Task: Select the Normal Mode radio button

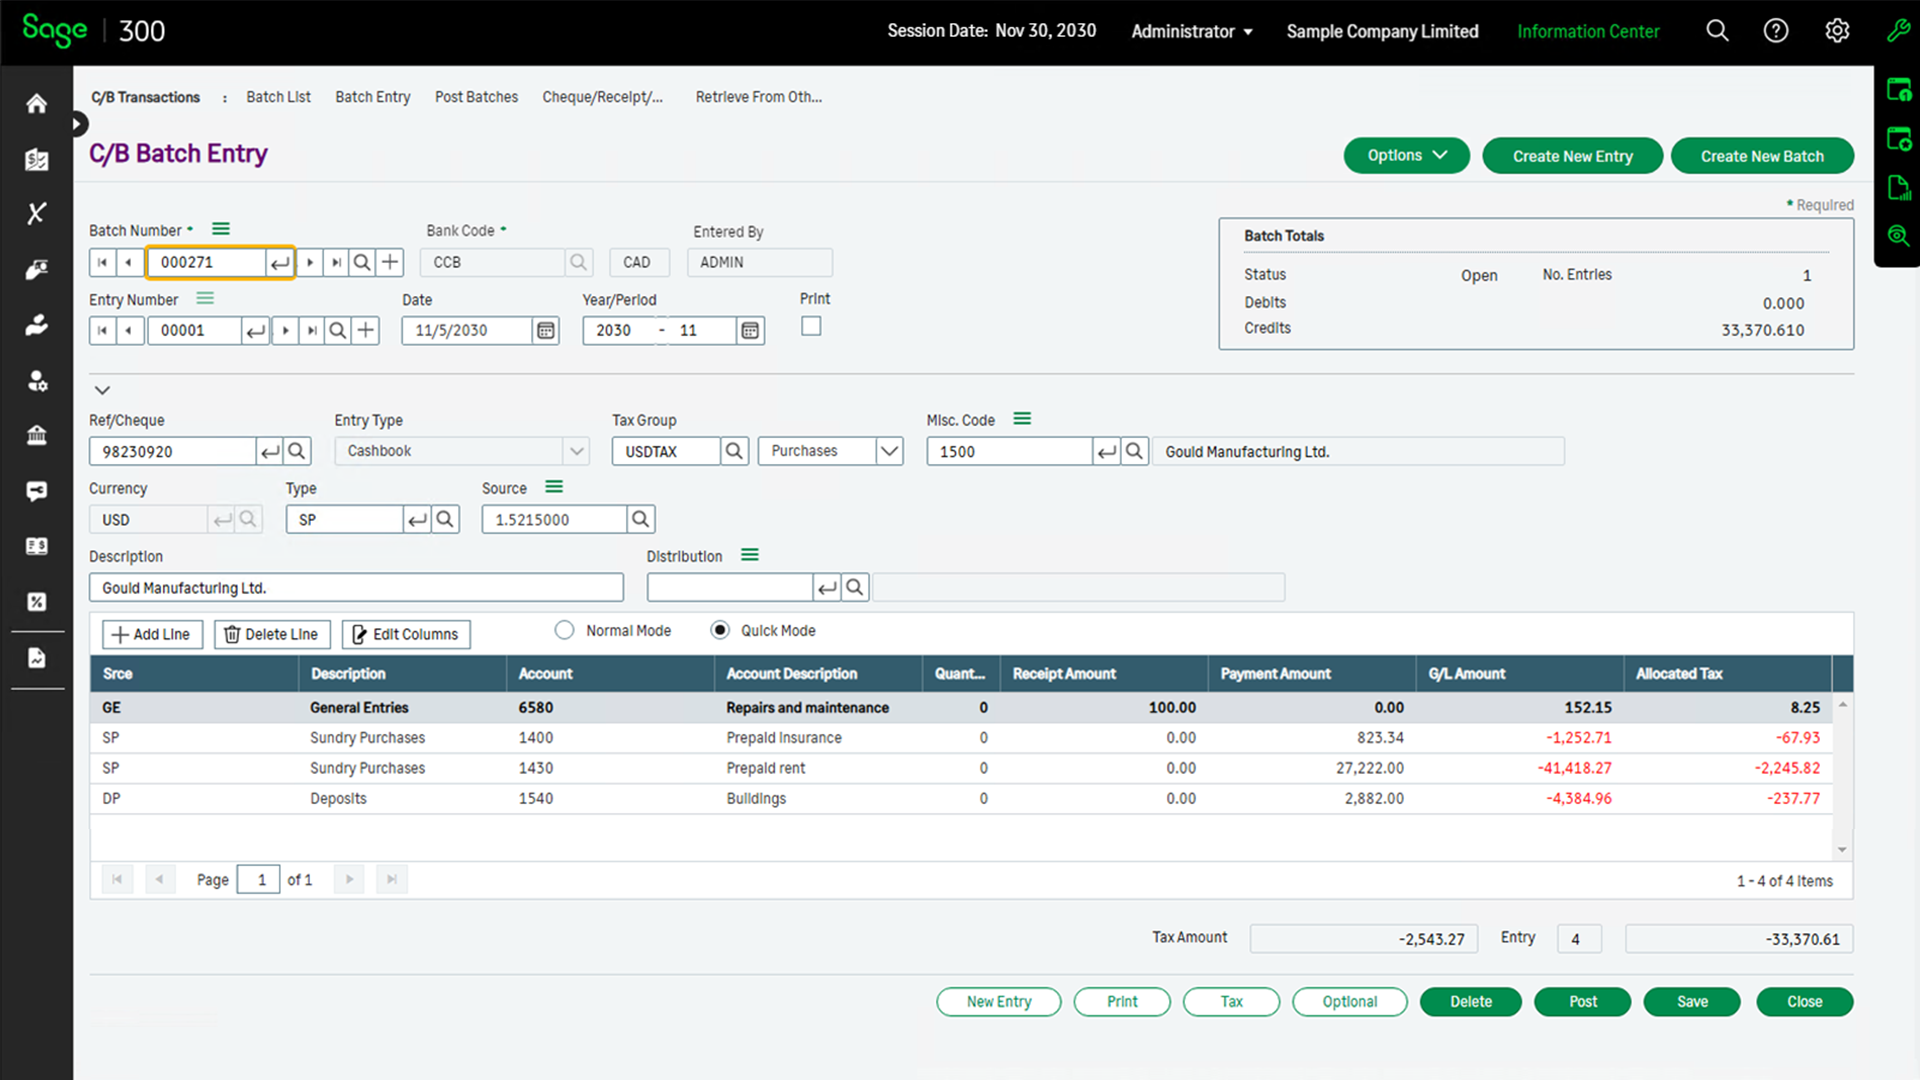Action: 565,630
